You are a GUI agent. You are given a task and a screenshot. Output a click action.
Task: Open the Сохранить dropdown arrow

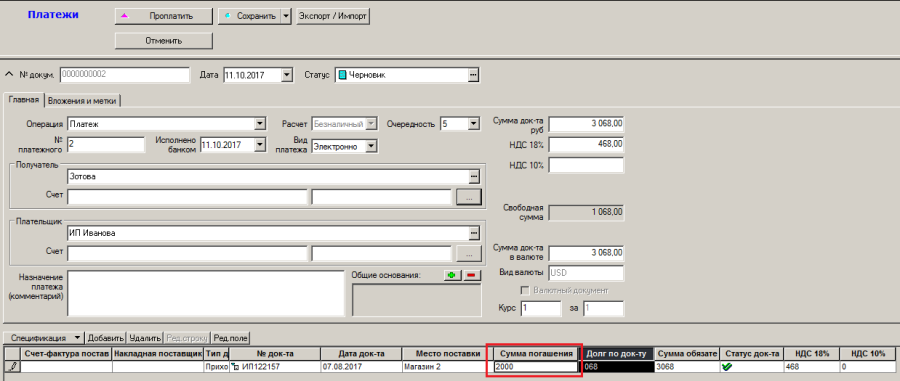pyautogui.click(x=287, y=16)
